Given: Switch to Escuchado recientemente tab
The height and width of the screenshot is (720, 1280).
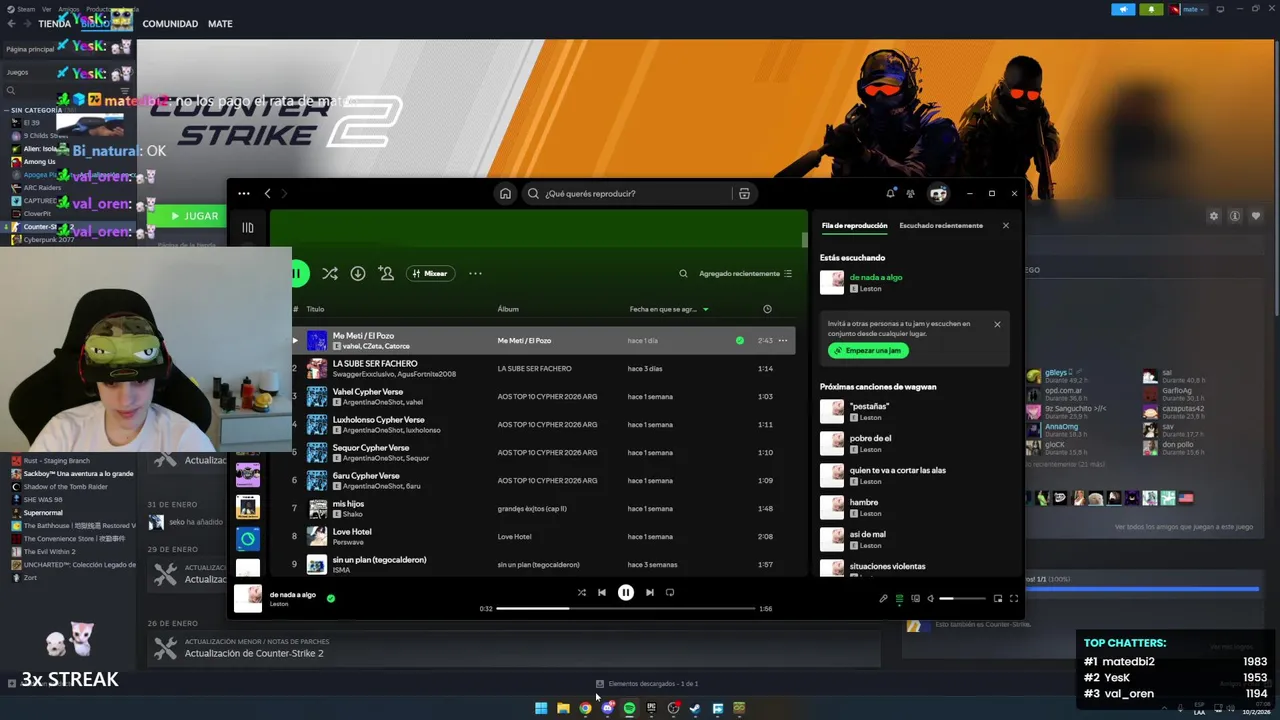Looking at the screenshot, I should click(x=941, y=226).
